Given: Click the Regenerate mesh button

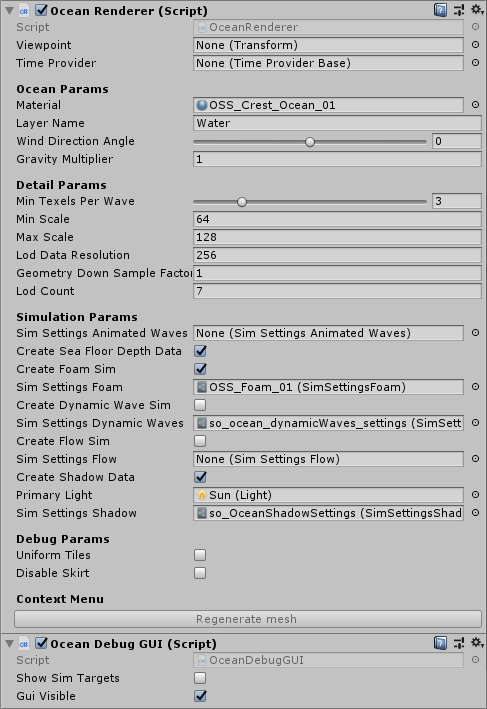Looking at the screenshot, I should click(x=248, y=619).
